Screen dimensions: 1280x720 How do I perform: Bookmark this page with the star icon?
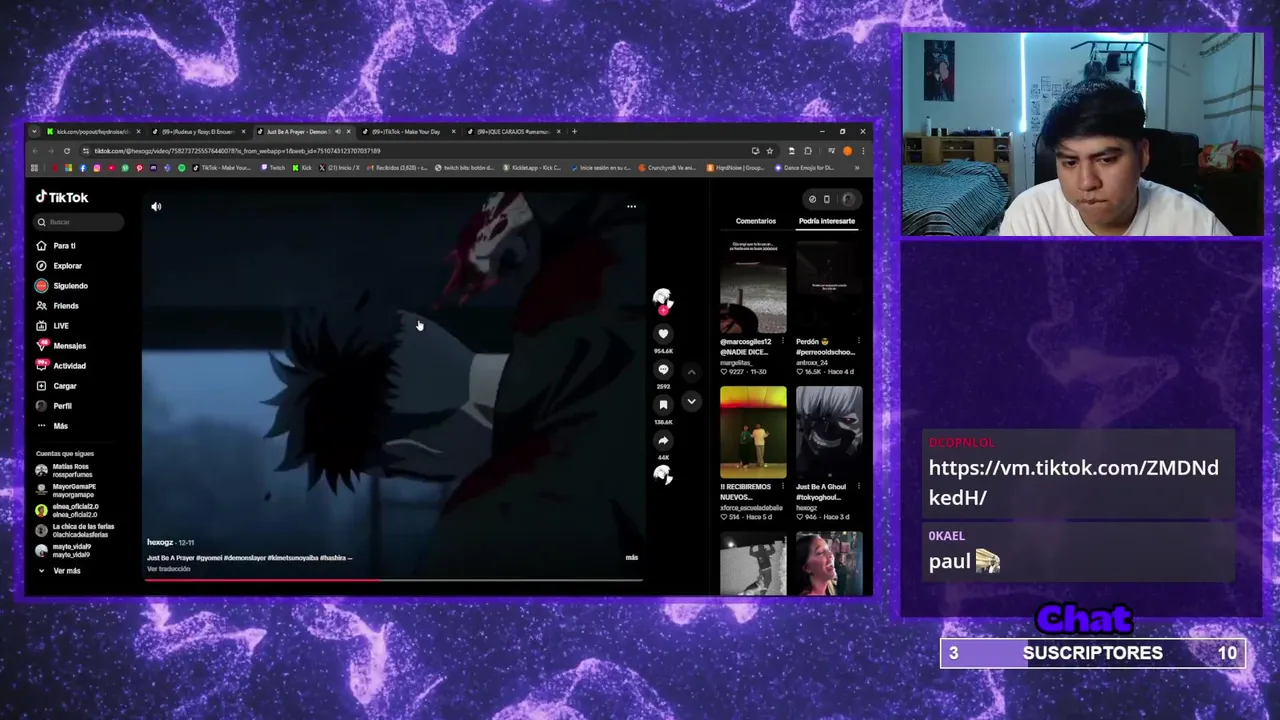[x=769, y=151]
